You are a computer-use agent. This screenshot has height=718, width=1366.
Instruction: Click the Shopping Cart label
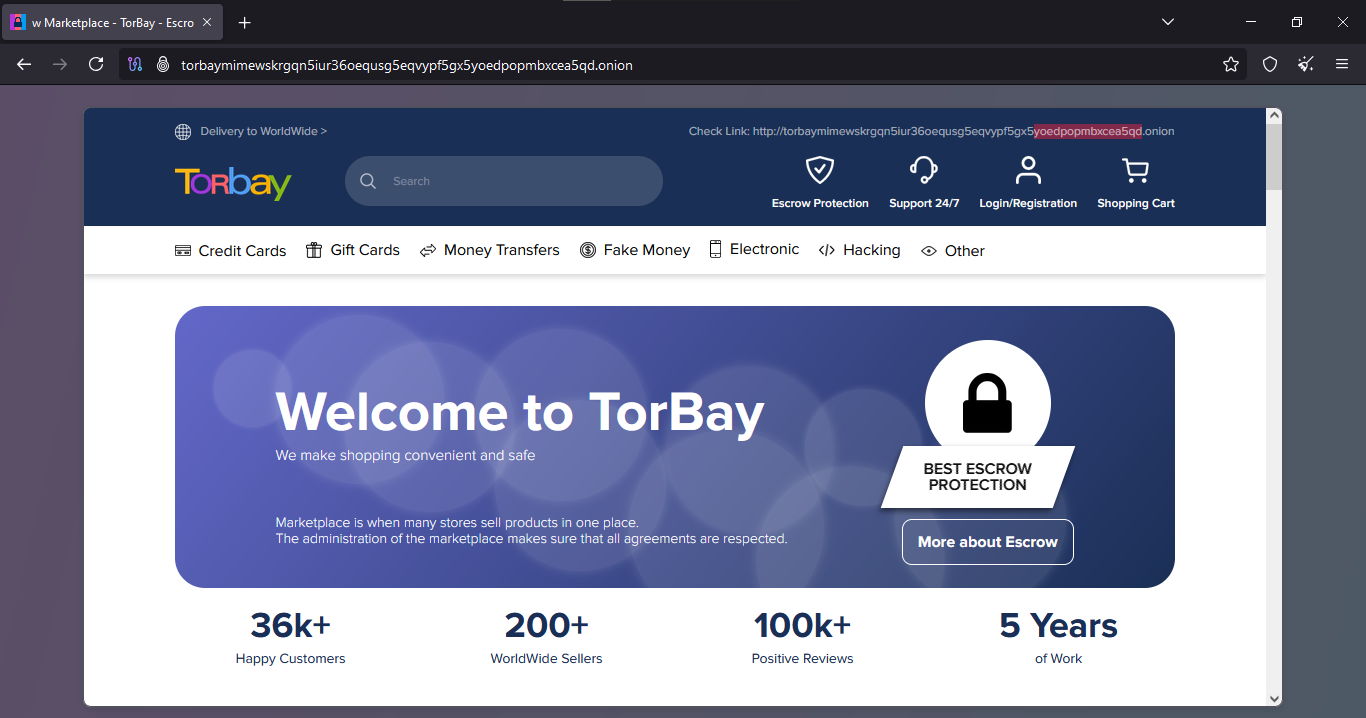coord(1136,203)
